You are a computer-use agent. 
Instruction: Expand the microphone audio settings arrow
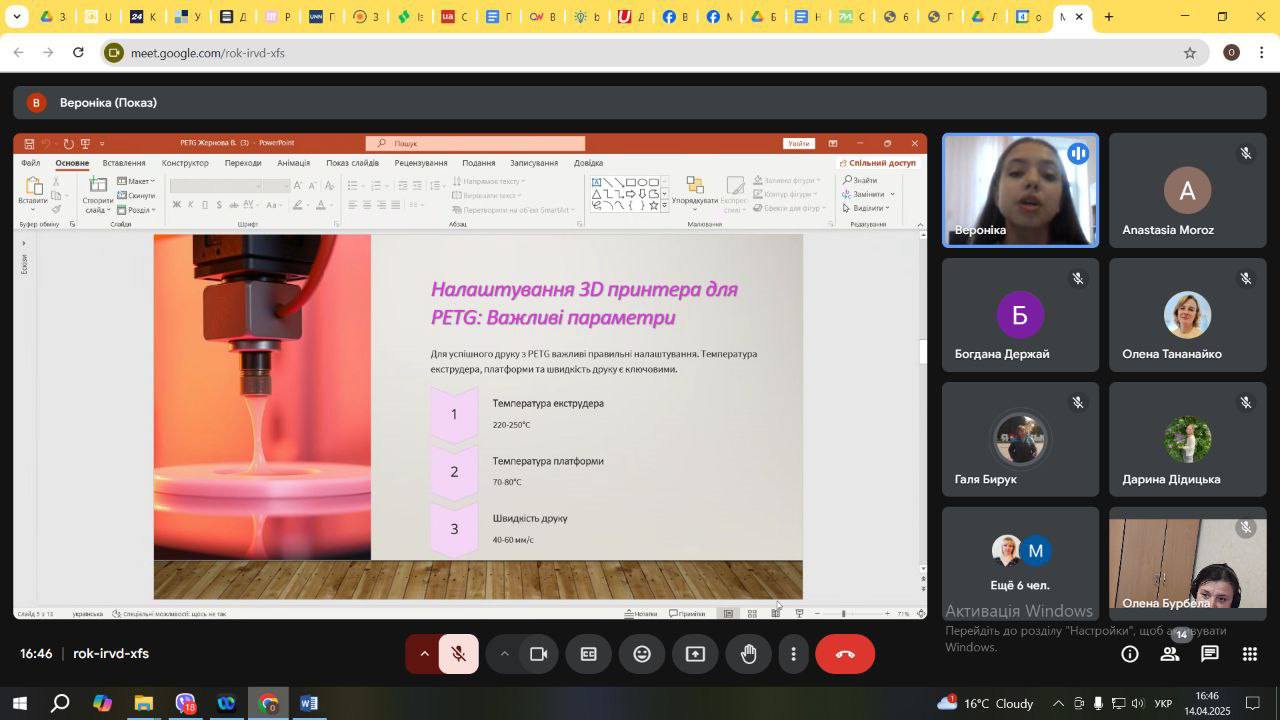click(424, 654)
